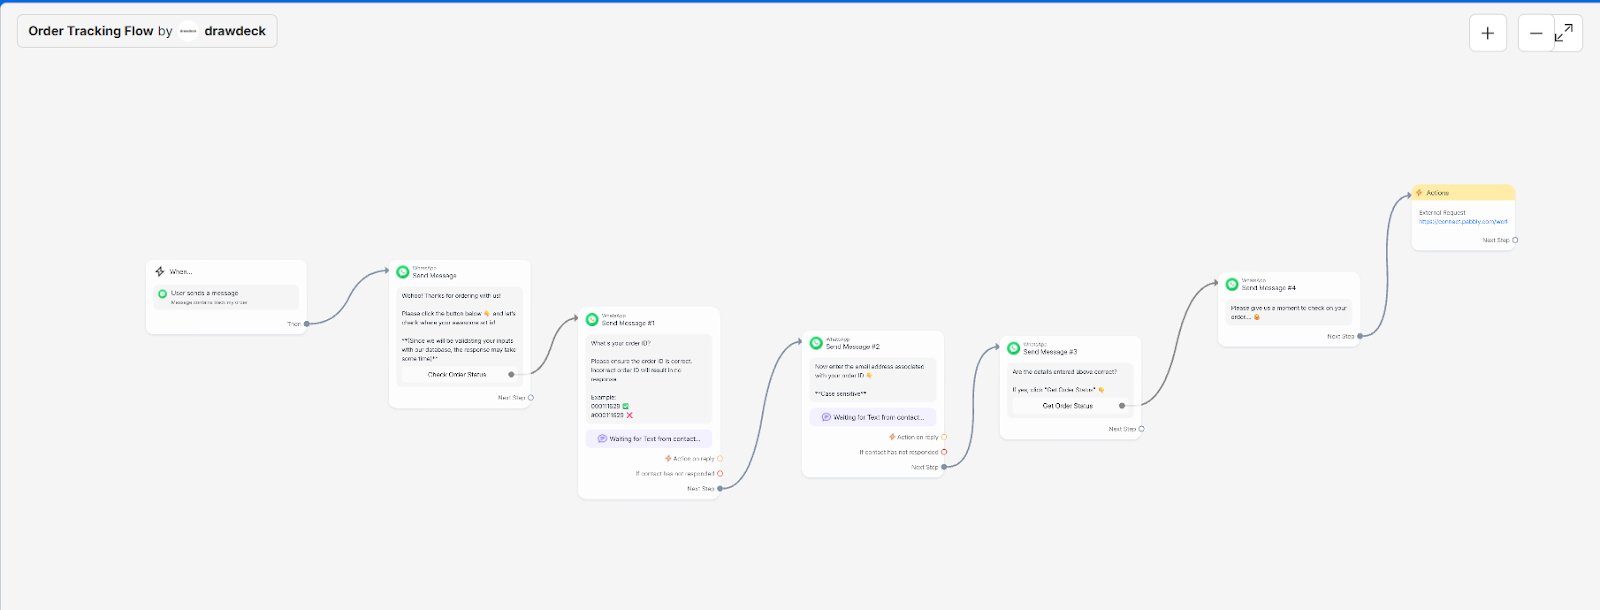Click the fullscreen expand arrows icon

1564,33
